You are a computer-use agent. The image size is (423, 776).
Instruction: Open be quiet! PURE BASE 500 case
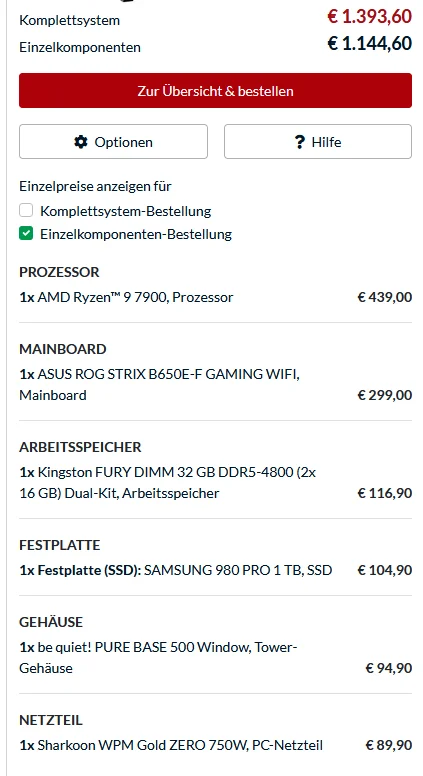(158, 658)
